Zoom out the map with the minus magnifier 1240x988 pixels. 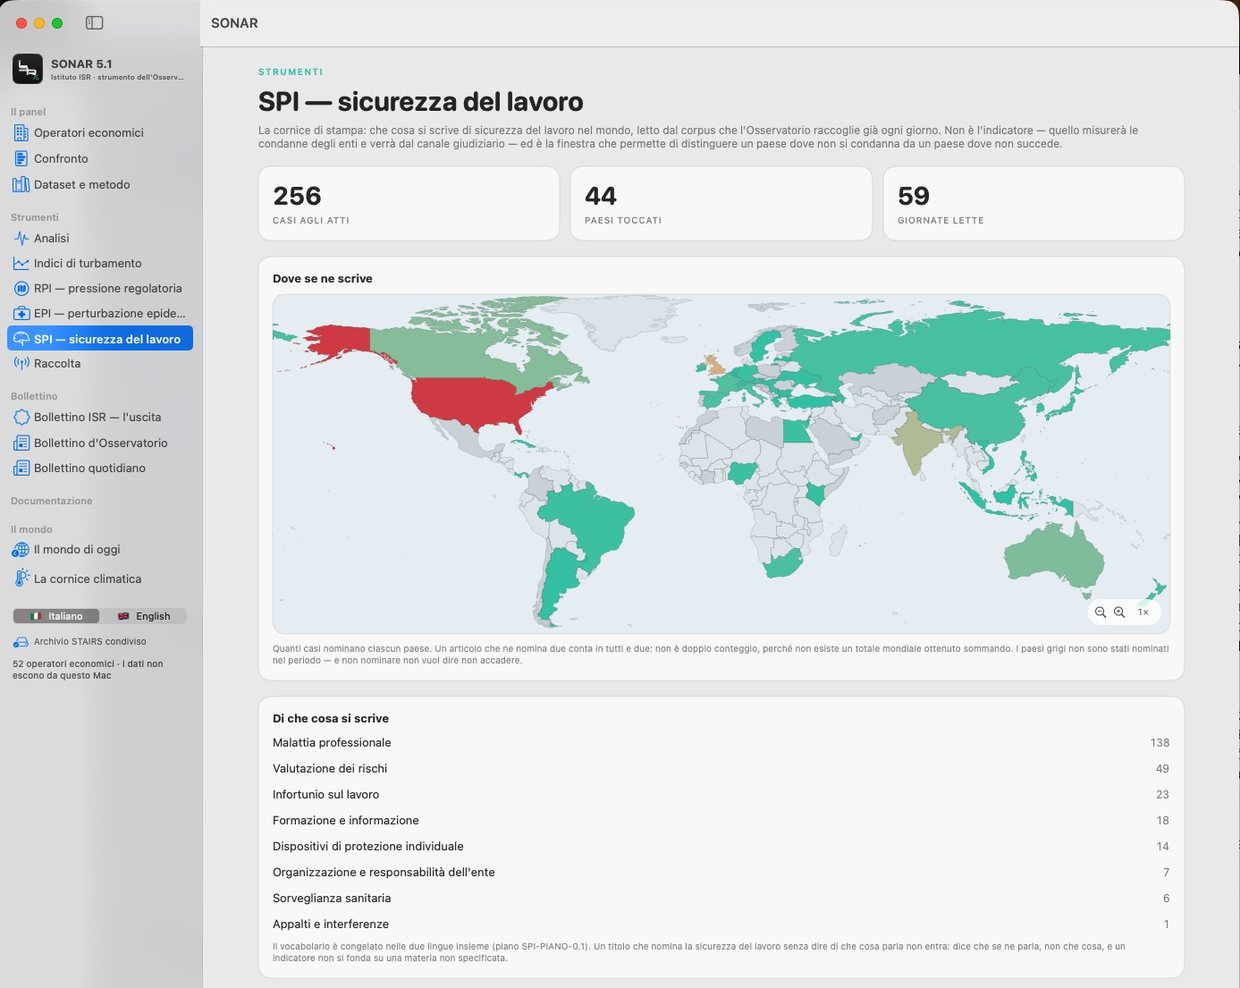click(1100, 612)
